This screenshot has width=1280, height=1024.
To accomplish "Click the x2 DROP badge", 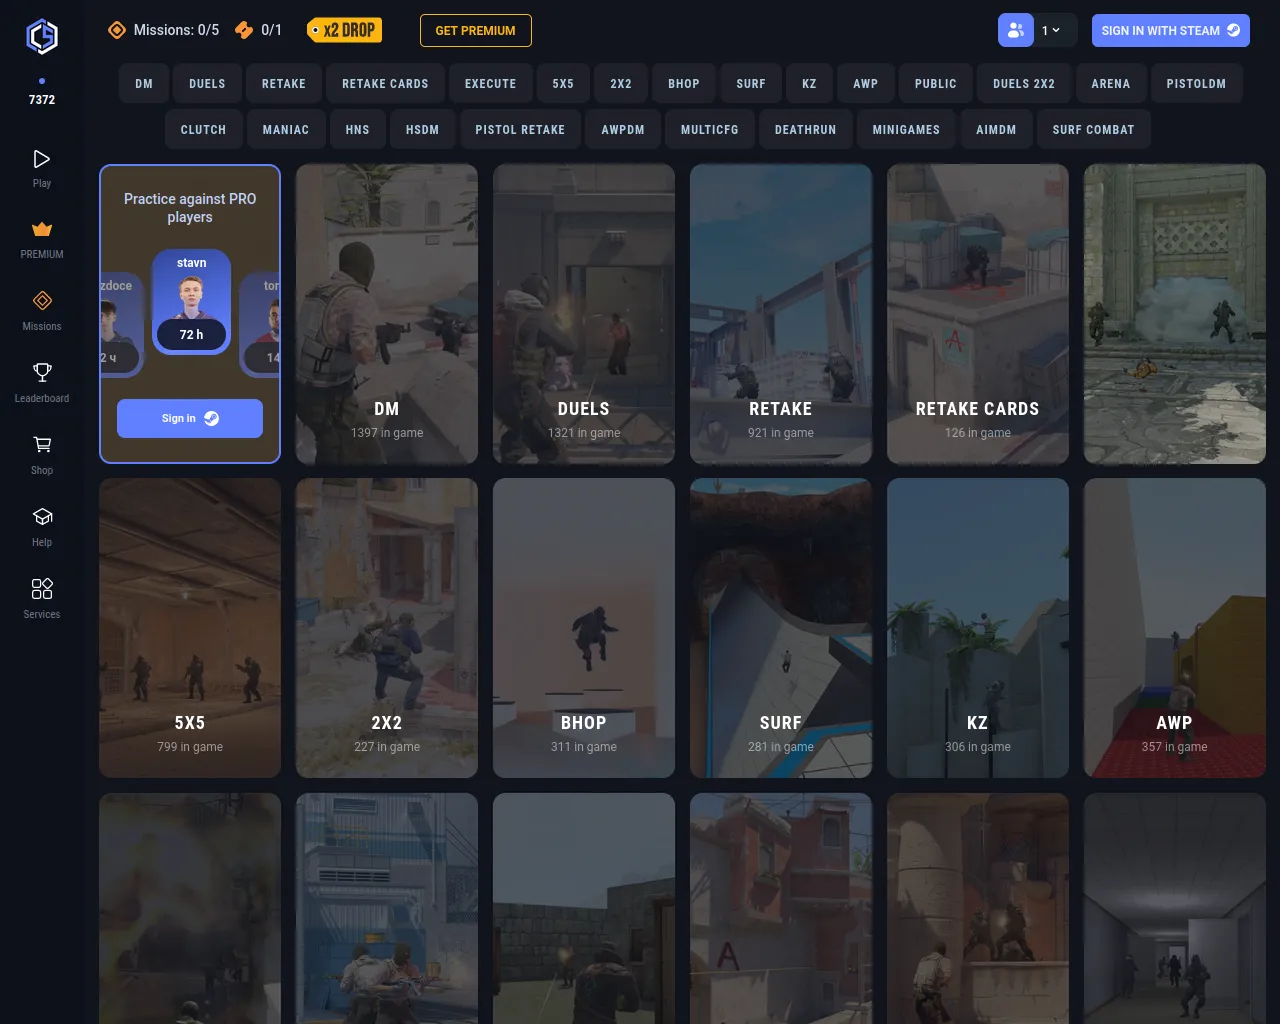I will click(x=344, y=30).
